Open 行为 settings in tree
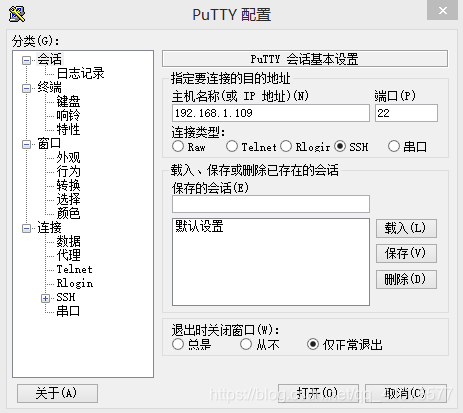Screen dimensions: 463x413 coord(68,171)
